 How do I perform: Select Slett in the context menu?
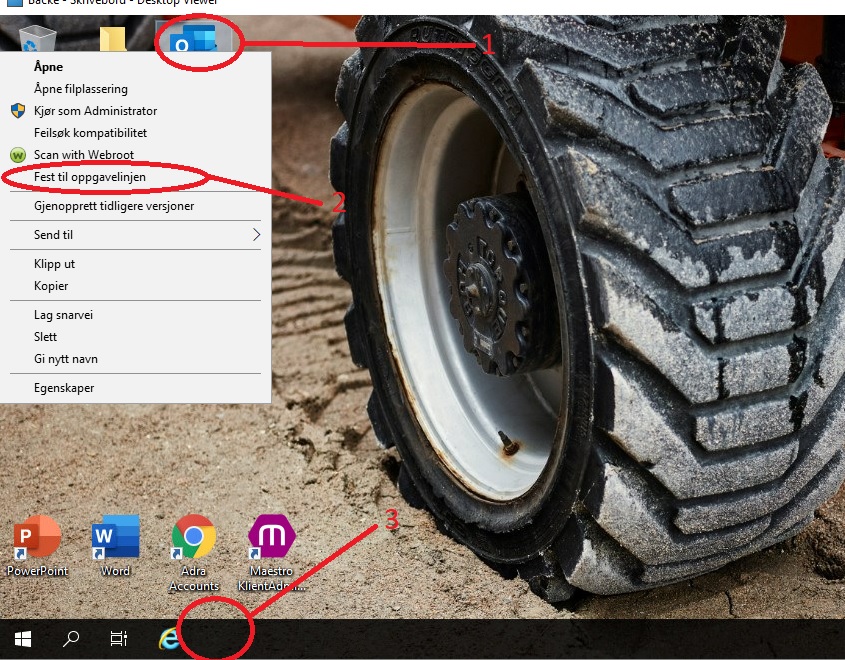tap(135, 337)
